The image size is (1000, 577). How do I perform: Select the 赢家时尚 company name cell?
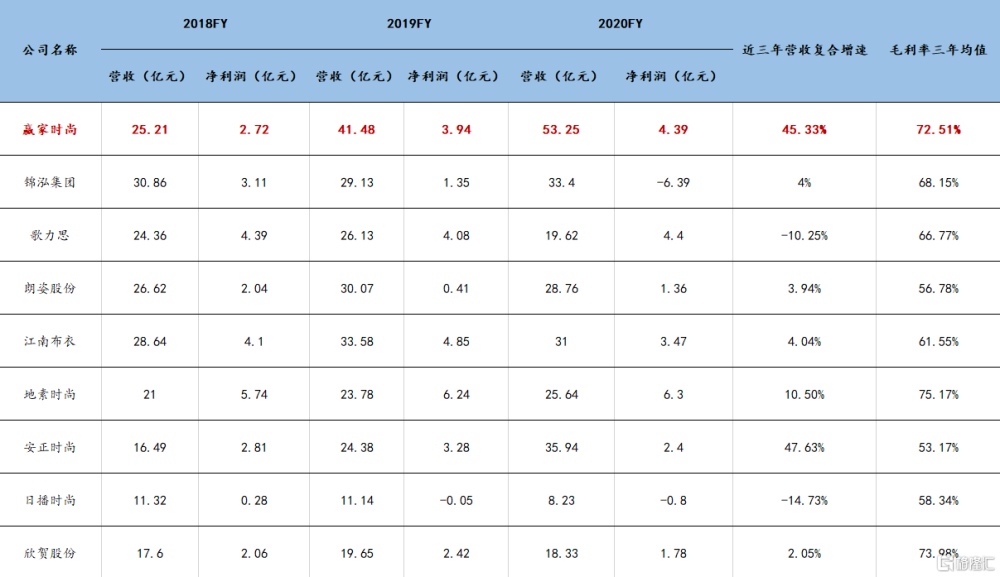[50, 129]
